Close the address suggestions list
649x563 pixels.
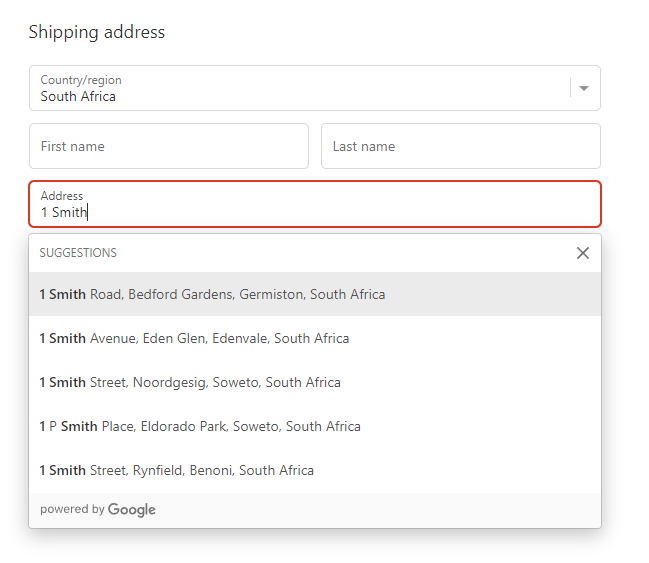583,253
